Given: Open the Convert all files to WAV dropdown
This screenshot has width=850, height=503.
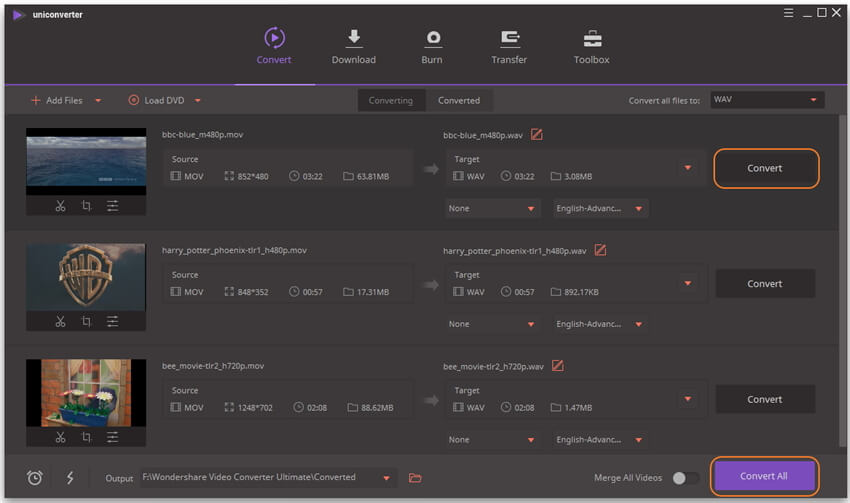Looking at the screenshot, I should (x=768, y=100).
